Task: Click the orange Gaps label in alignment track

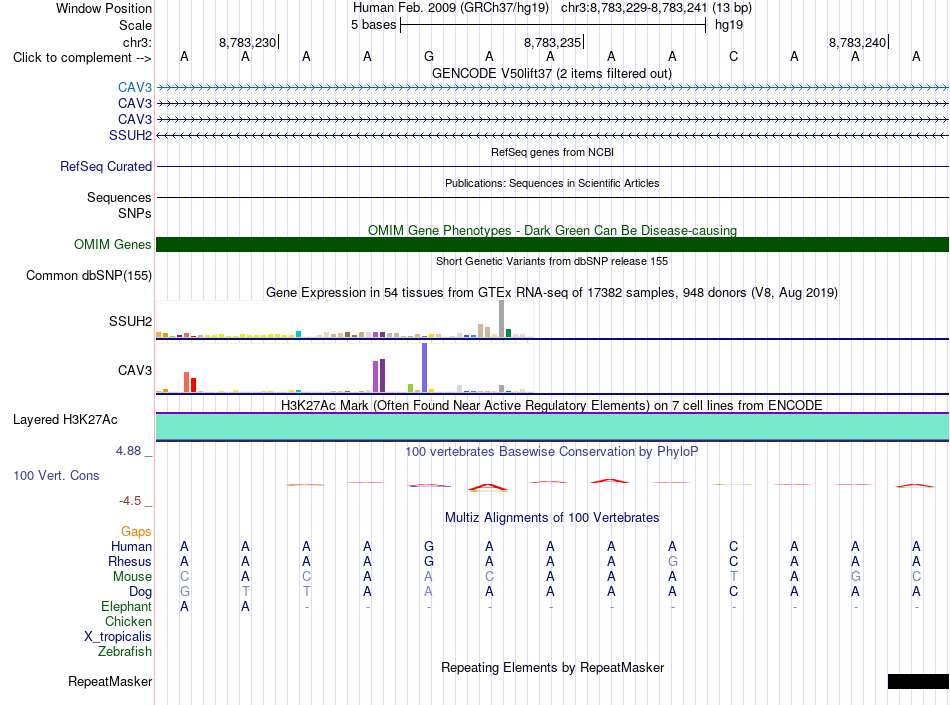Action: pyautogui.click(x=136, y=531)
